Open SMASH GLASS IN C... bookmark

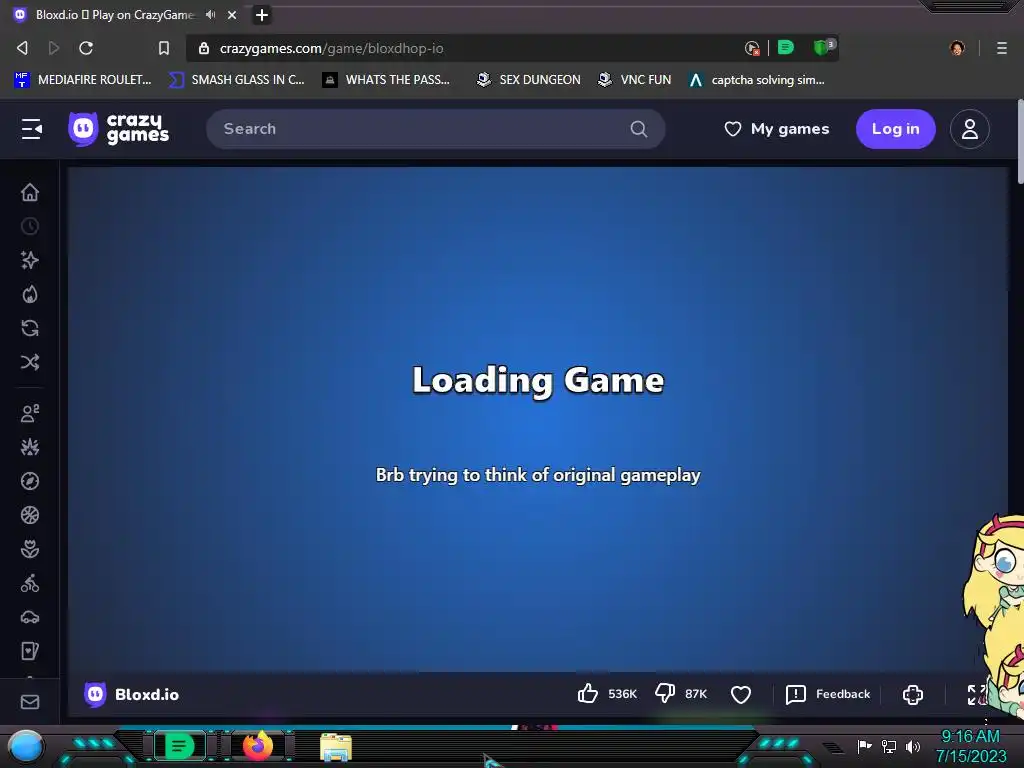[x=236, y=80]
